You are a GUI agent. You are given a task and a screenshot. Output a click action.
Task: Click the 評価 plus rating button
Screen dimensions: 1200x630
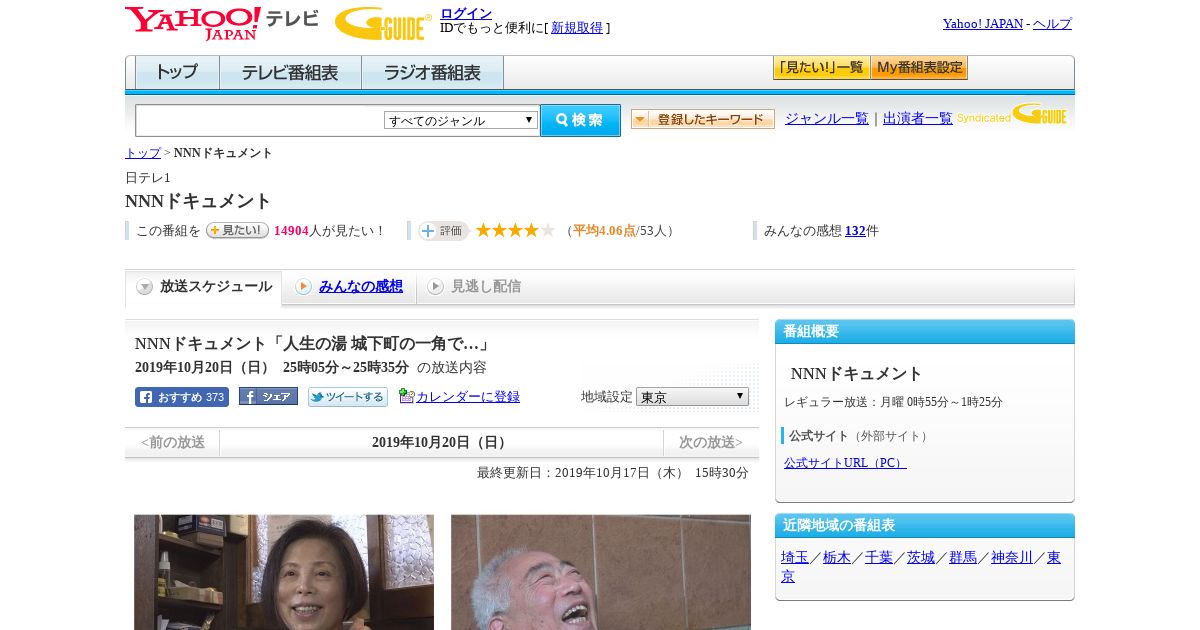point(443,231)
